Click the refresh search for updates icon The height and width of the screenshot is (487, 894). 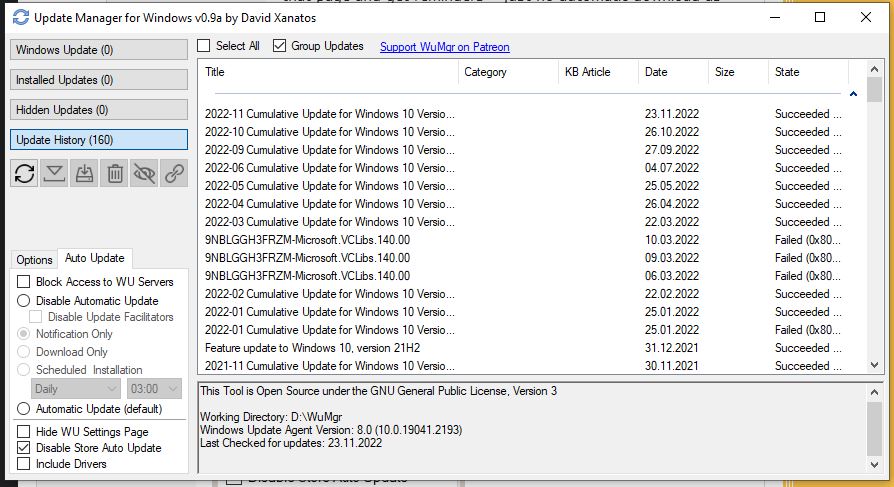25,173
